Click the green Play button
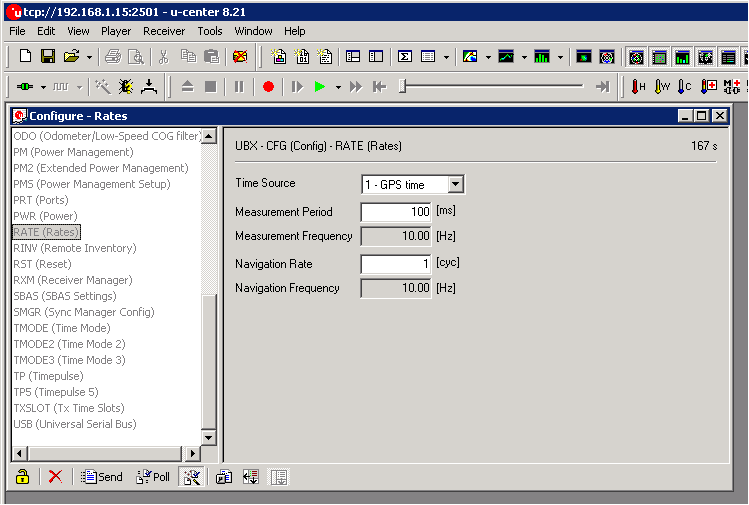The height and width of the screenshot is (505, 749). click(320, 86)
